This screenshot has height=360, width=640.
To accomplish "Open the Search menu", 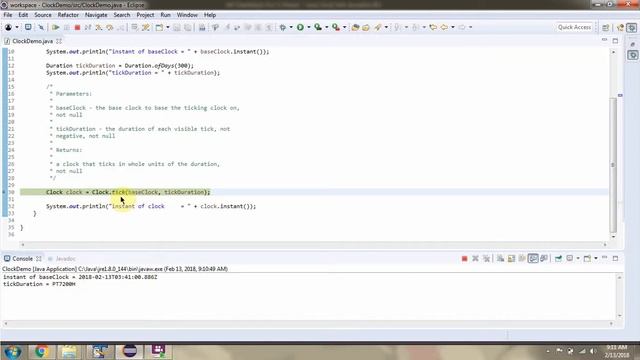I will 122,15.
